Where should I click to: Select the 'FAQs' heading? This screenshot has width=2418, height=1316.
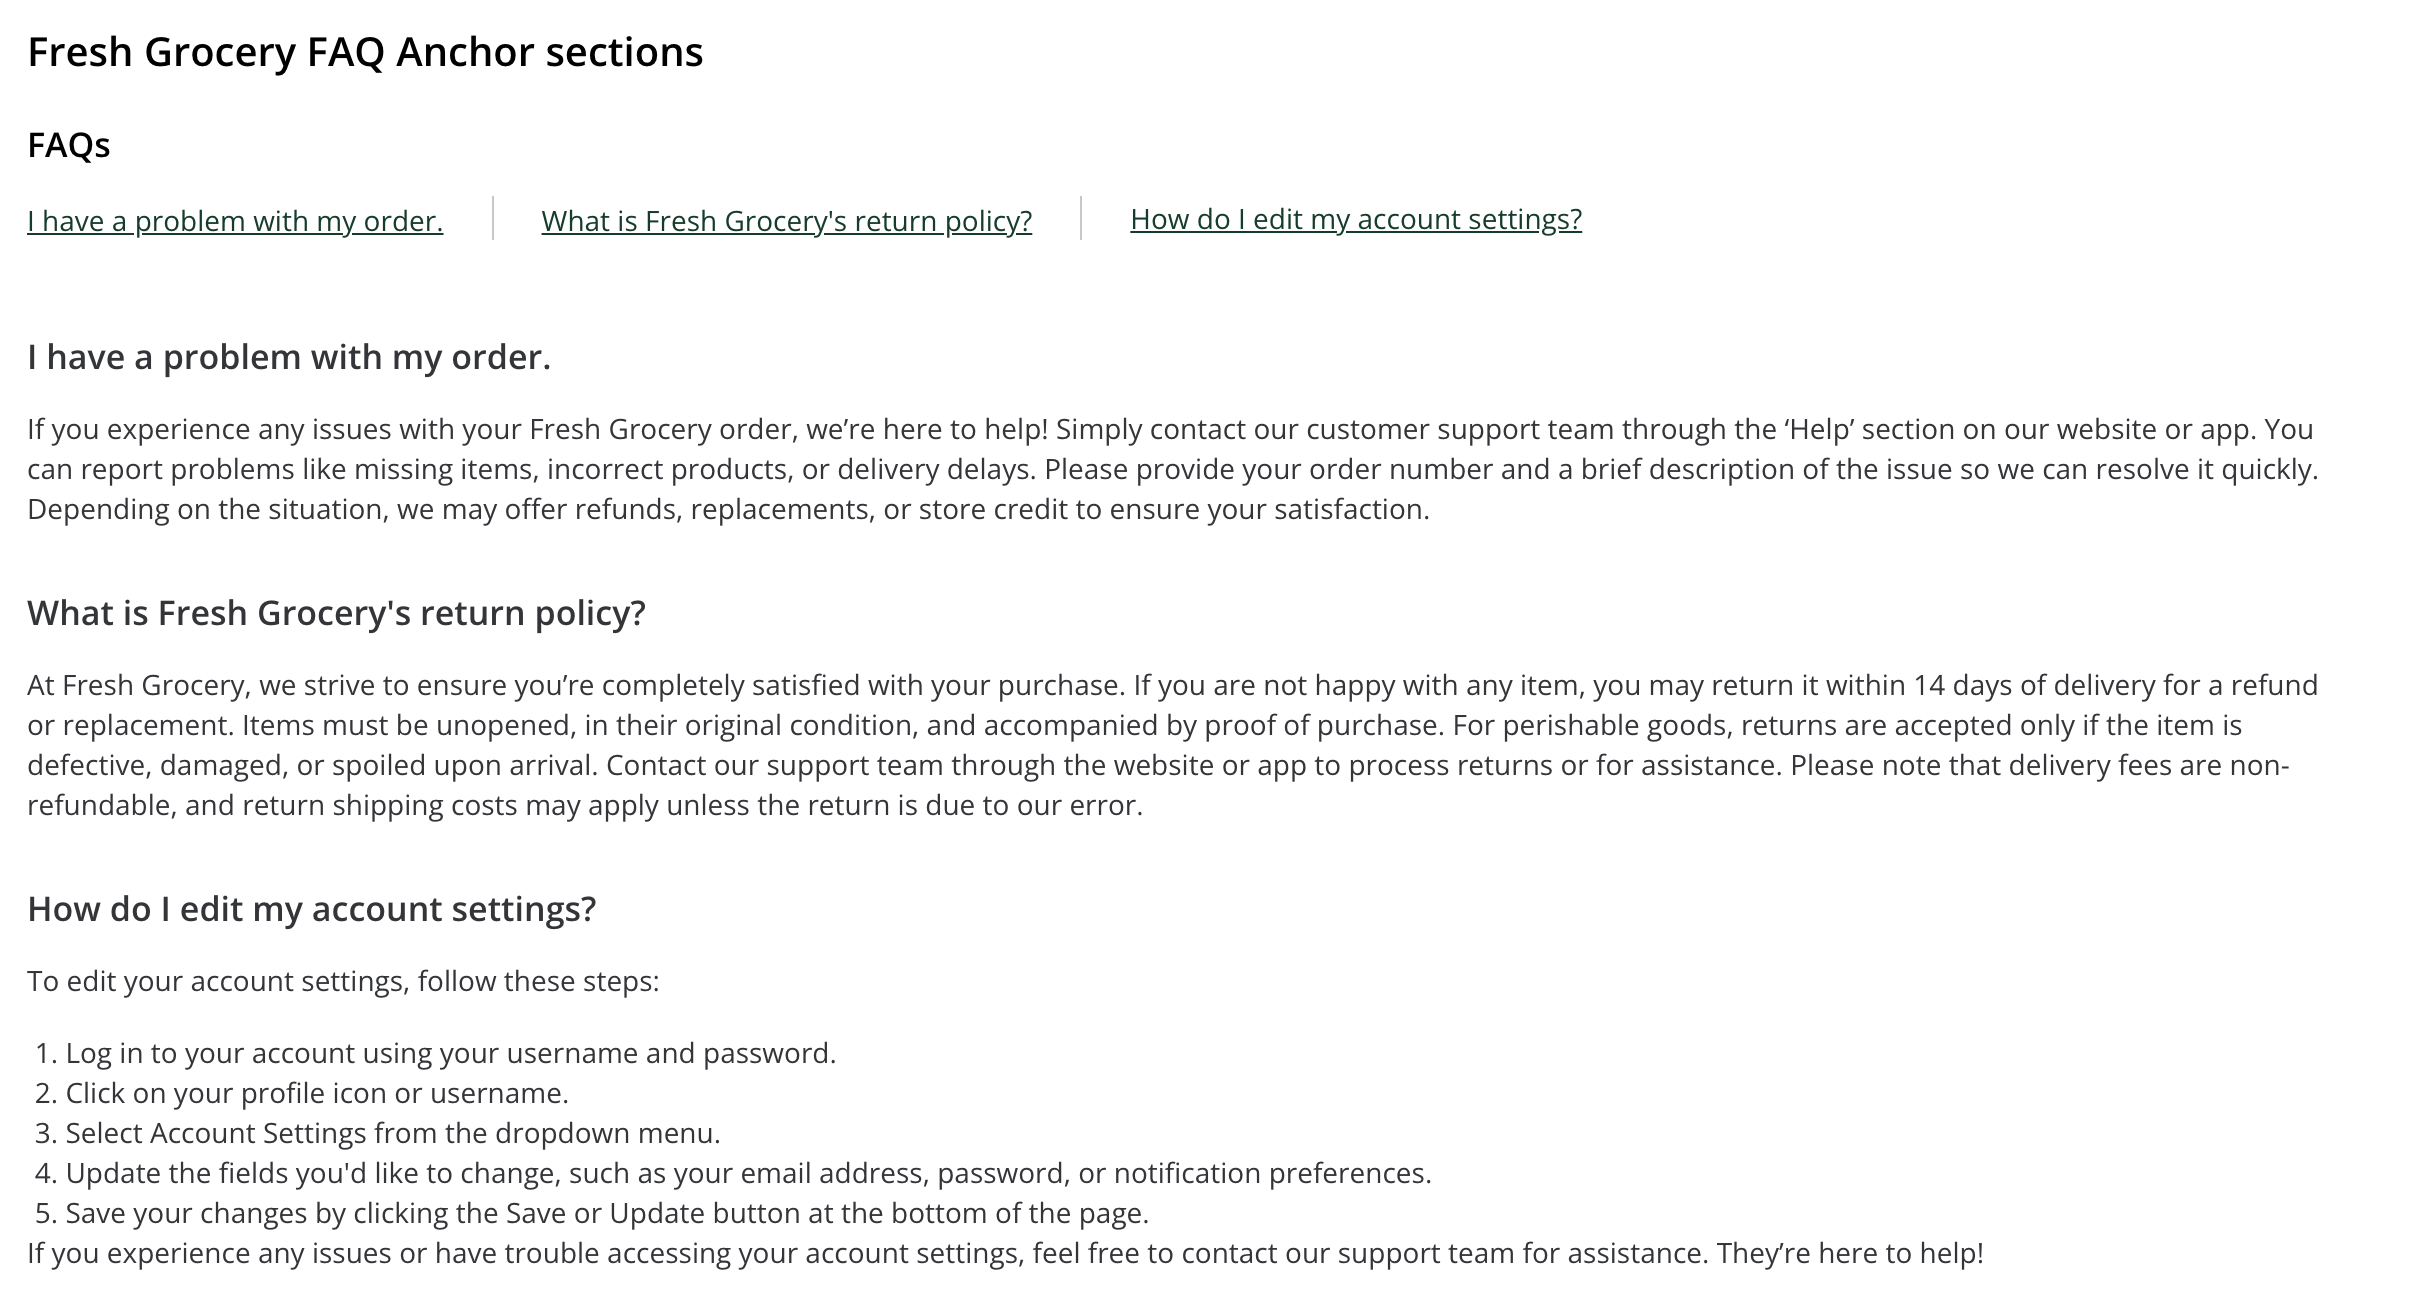70,144
